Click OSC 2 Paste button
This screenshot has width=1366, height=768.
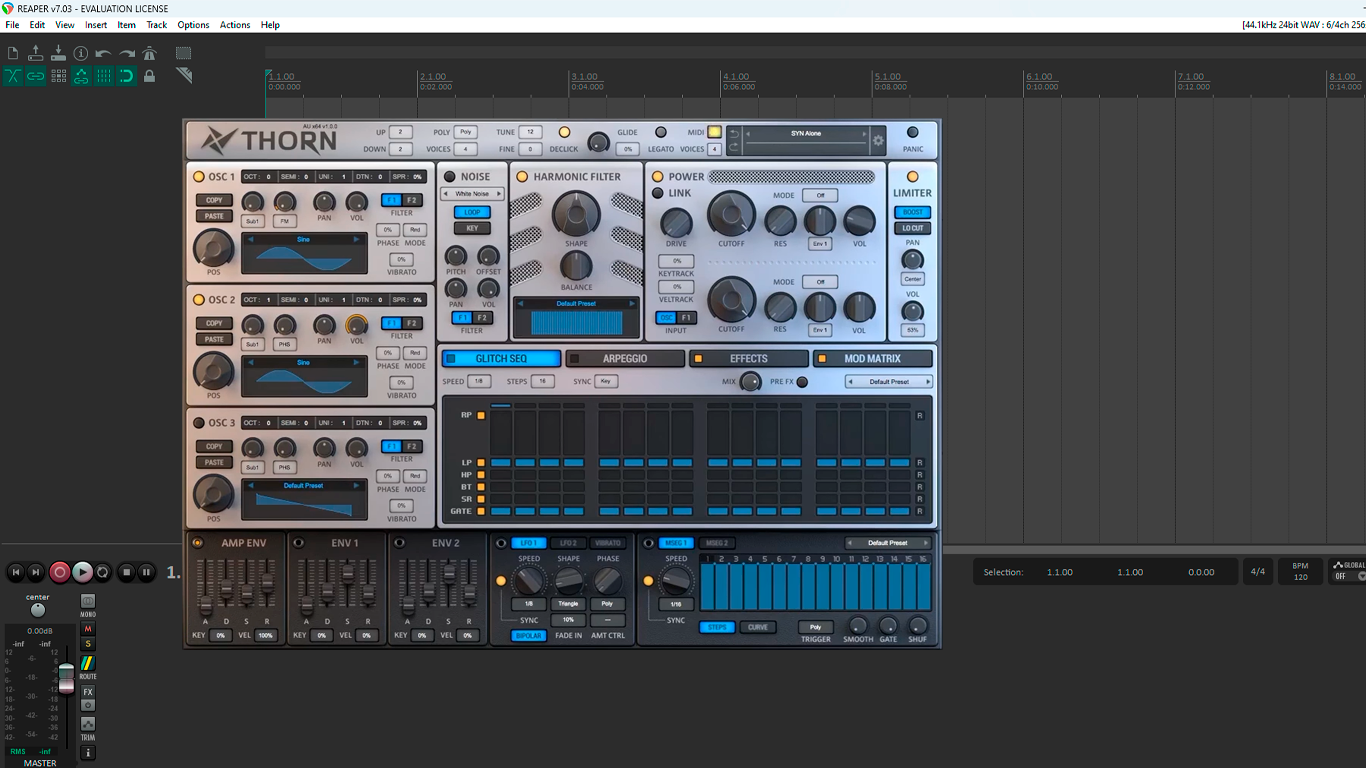214,339
